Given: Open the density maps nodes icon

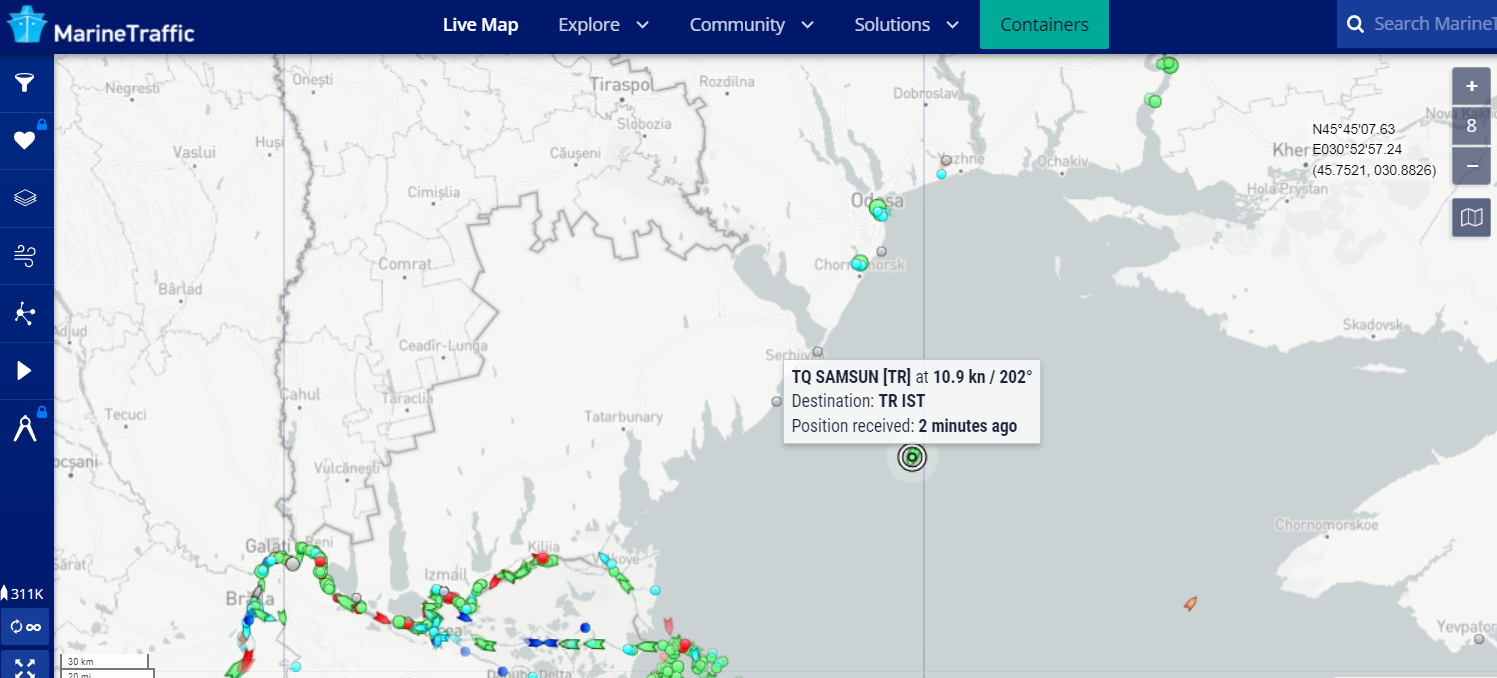Looking at the screenshot, I should coord(25,314).
